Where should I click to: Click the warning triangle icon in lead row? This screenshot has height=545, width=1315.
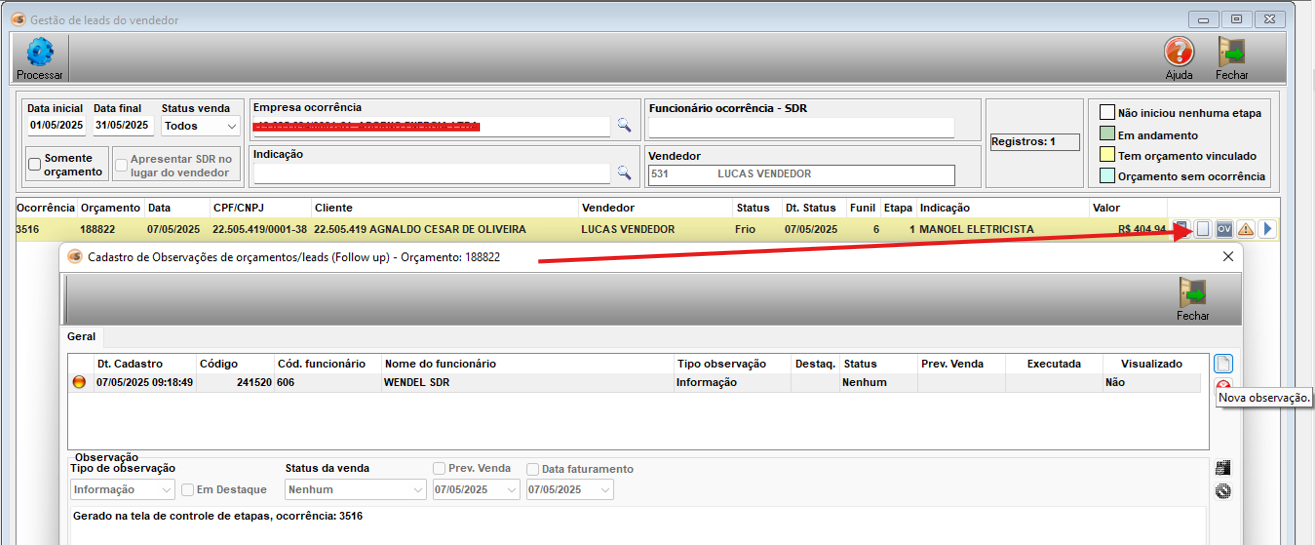(x=1245, y=229)
